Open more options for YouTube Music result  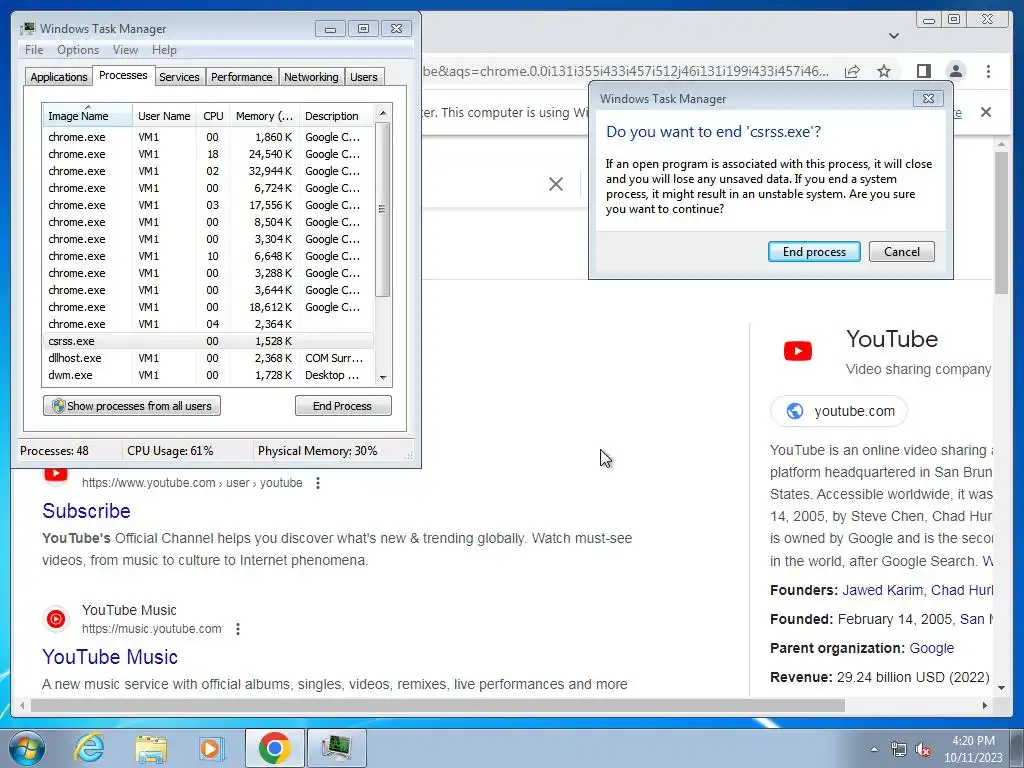[x=238, y=629]
